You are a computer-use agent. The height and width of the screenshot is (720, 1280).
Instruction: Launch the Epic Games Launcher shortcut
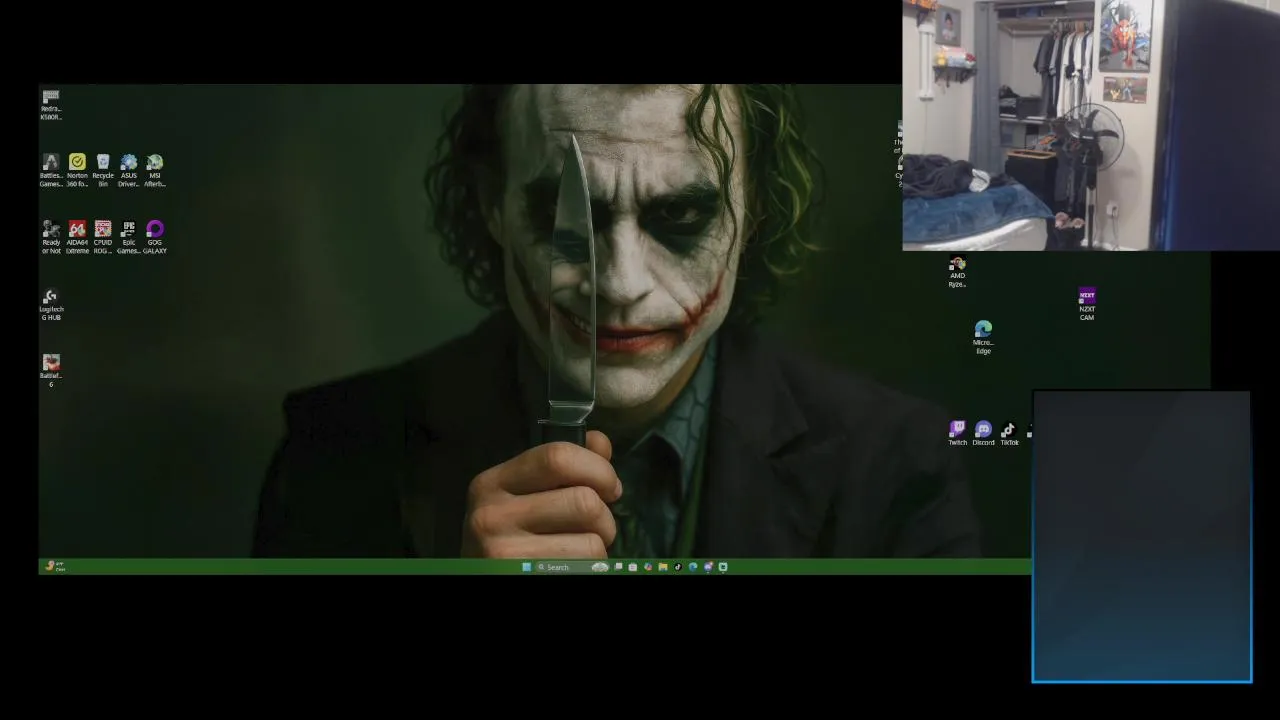coord(129,238)
